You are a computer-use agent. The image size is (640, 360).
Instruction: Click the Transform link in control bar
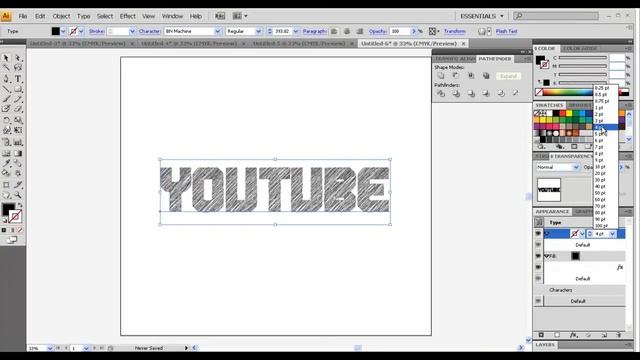click(455, 31)
